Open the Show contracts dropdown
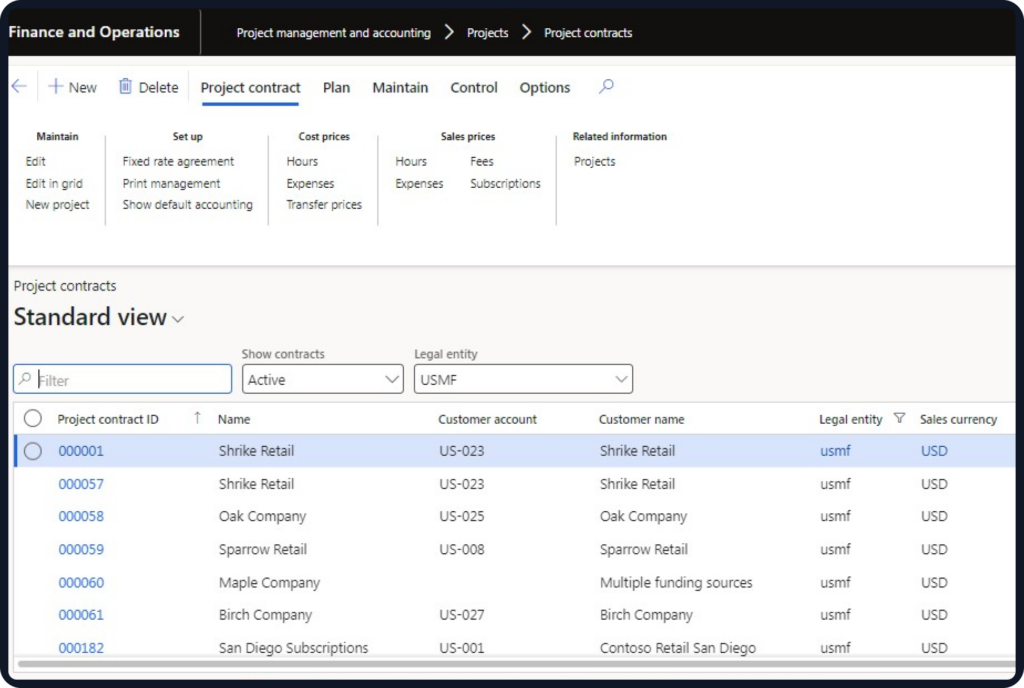 click(323, 379)
